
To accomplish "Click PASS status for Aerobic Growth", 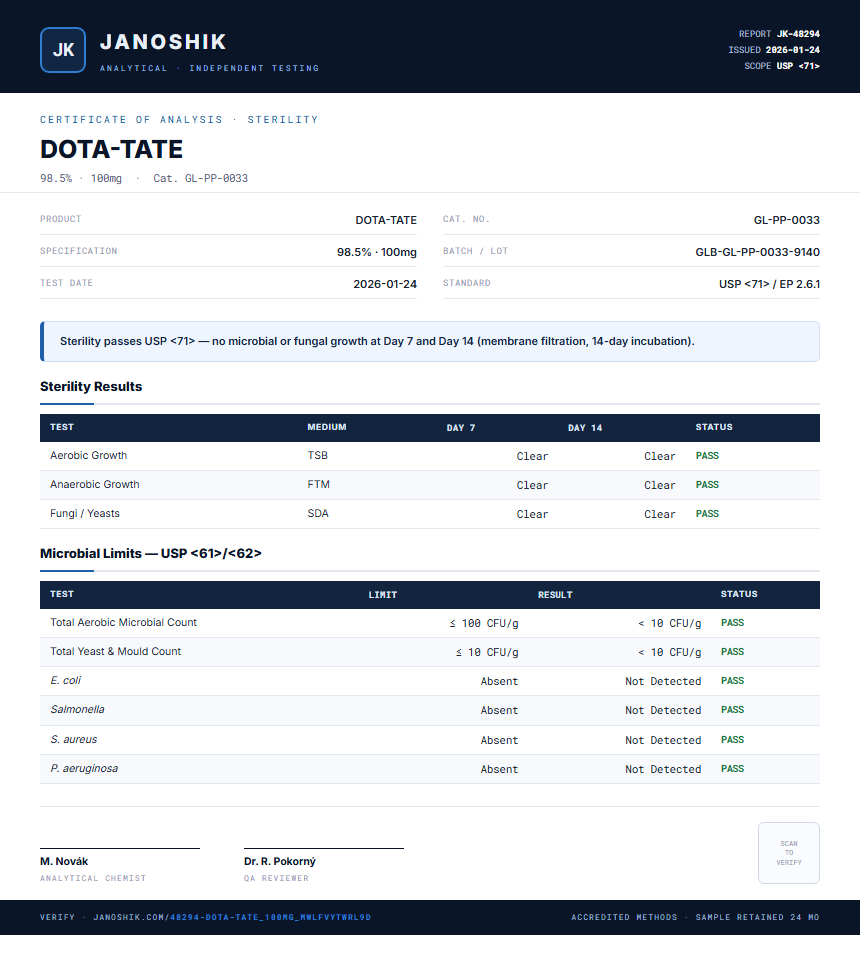I will pos(707,456).
